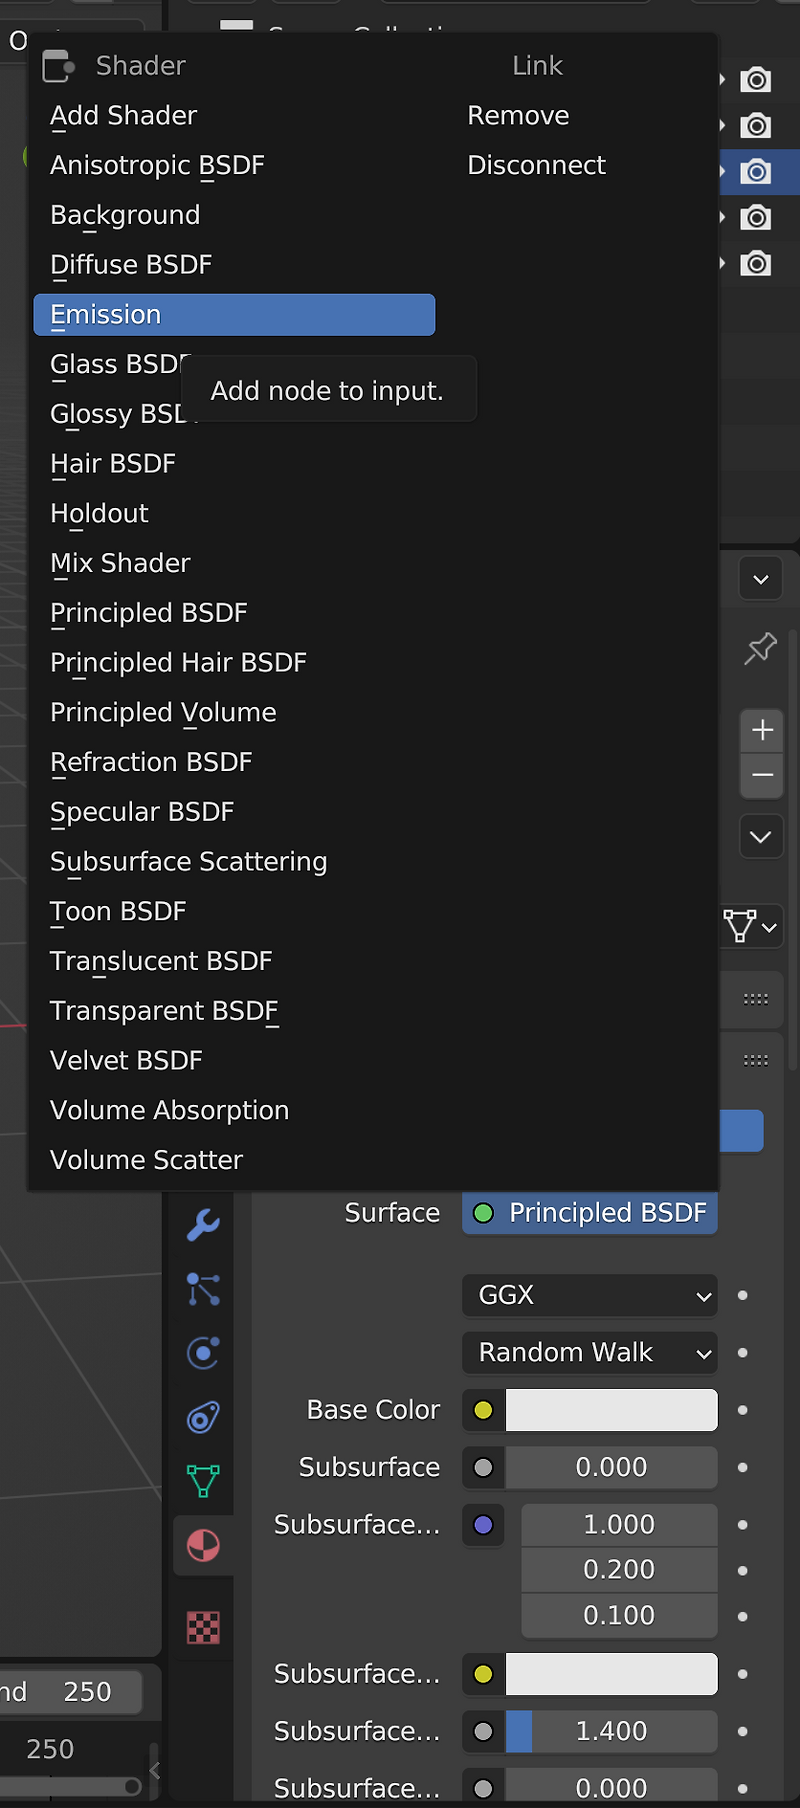Click Remove under the Link column
Viewport: 800px width, 1808px height.
[518, 115]
